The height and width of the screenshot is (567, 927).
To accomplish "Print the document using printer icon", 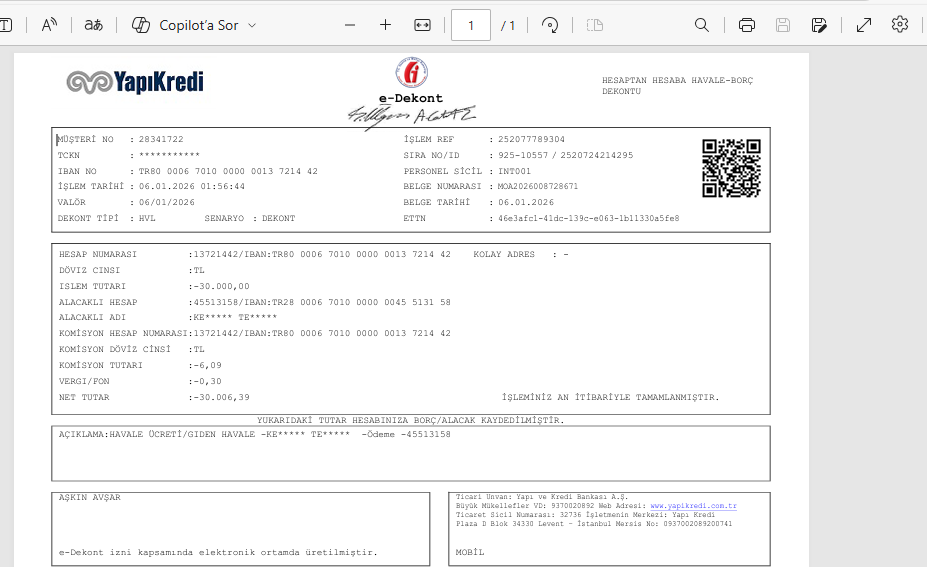I will pos(747,25).
